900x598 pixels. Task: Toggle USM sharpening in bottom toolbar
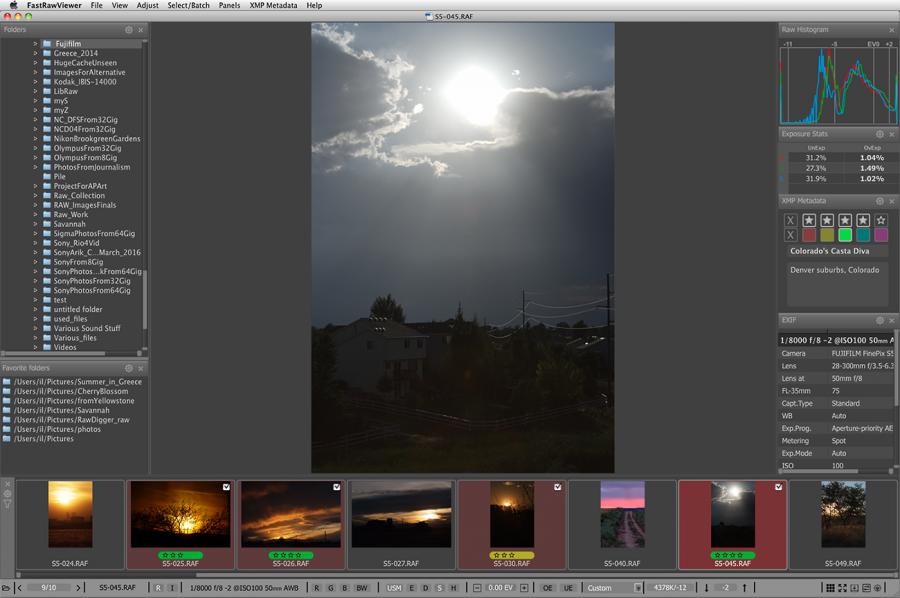point(395,587)
